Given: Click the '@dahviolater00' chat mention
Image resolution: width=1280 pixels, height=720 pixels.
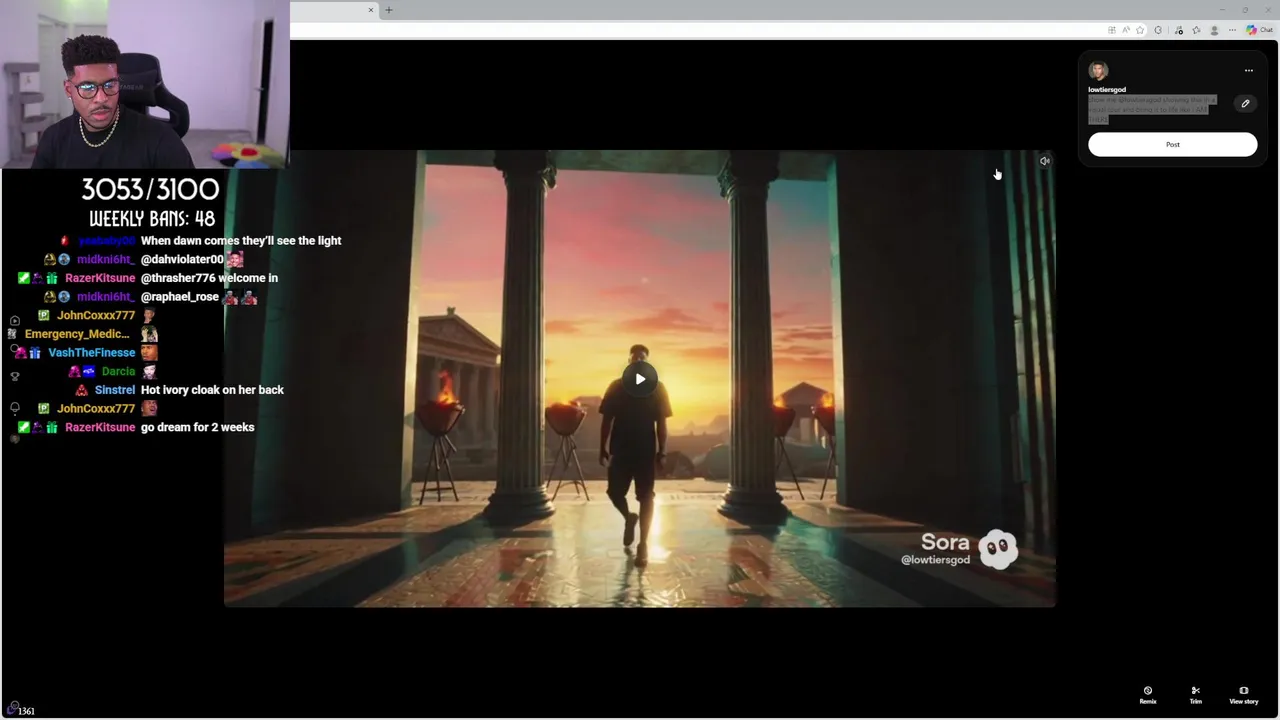Looking at the screenshot, I should pos(182,259).
